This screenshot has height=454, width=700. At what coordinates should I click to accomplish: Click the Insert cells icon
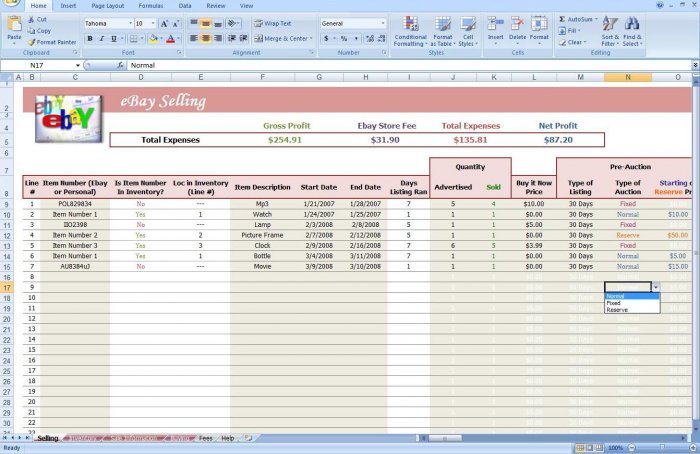[x=495, y=24]
